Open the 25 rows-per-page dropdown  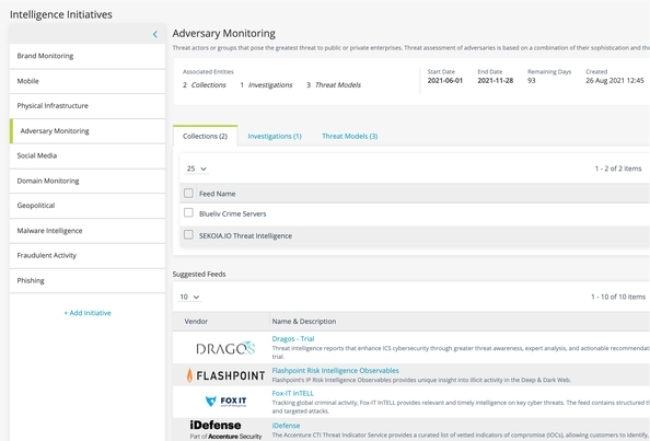point(197,169)
